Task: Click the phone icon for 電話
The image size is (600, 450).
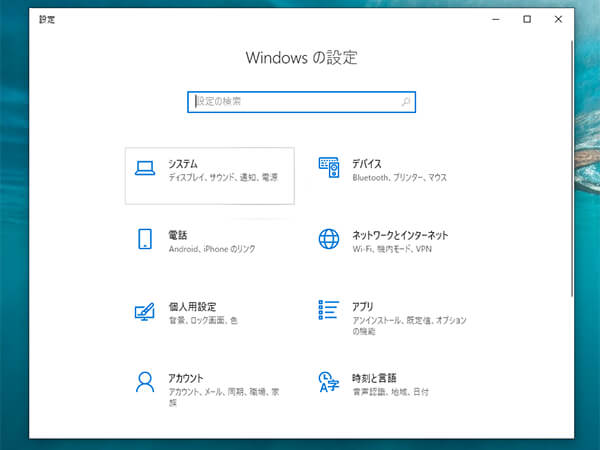Action: tap(145, 239)
